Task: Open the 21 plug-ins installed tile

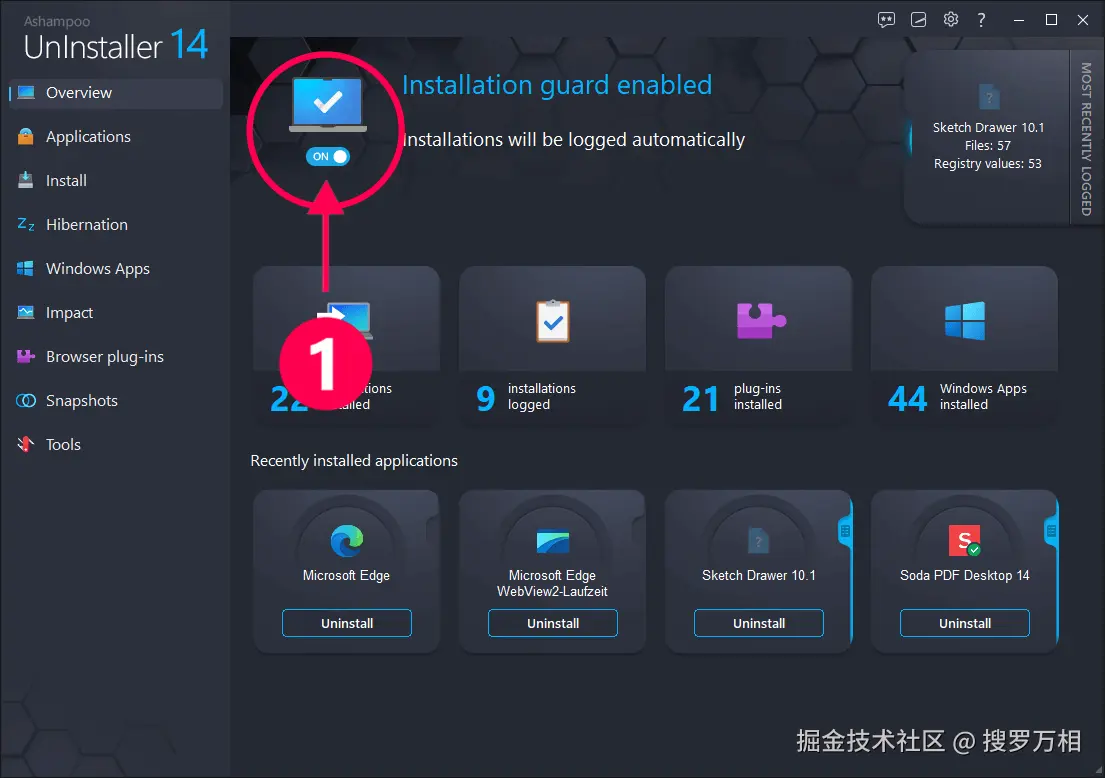Action: (758, 346)
